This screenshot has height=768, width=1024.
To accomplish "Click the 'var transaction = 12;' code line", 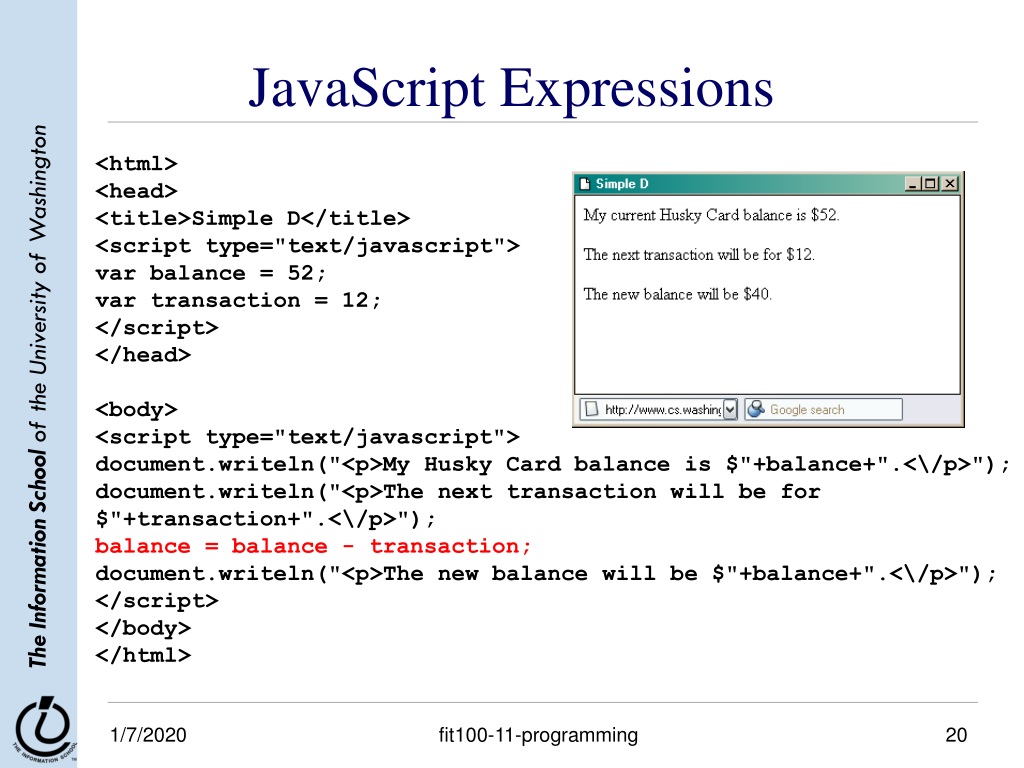I will coord(238,300).
